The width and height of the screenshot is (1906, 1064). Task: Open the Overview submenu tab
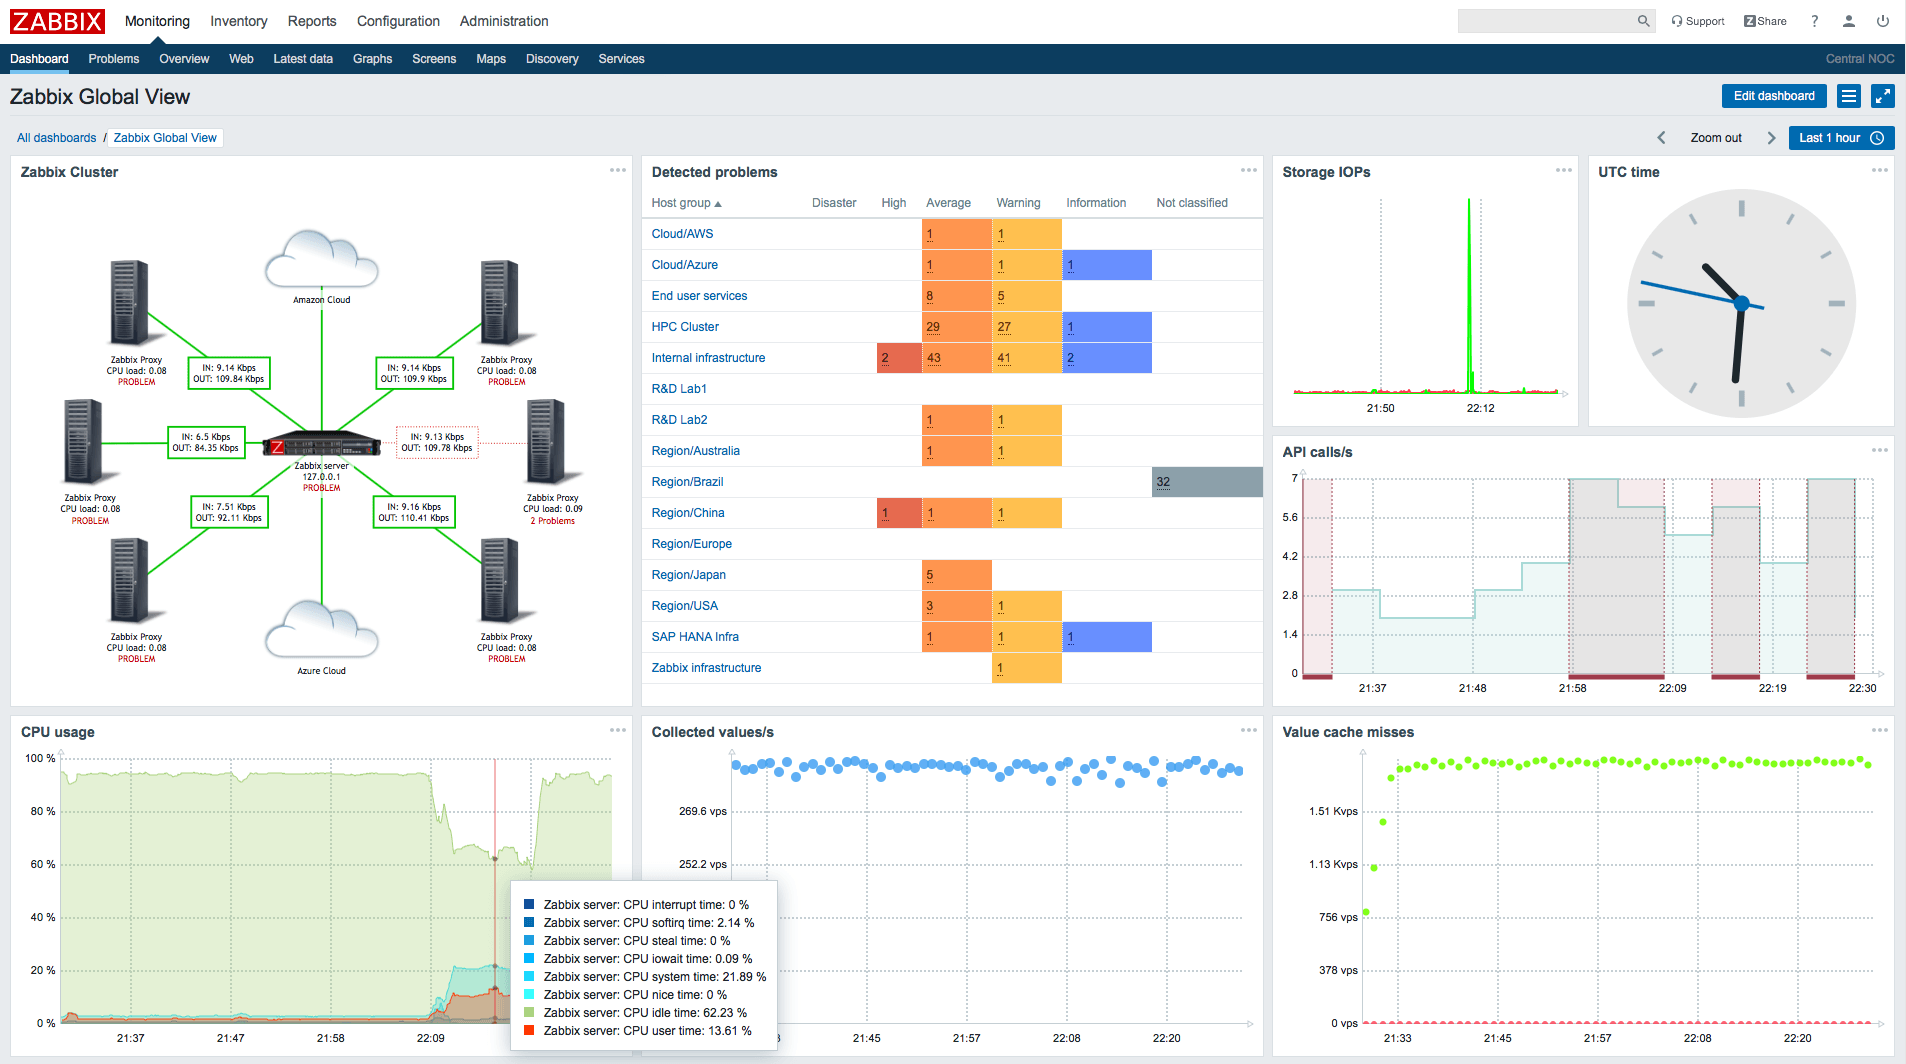coord(184,59)
